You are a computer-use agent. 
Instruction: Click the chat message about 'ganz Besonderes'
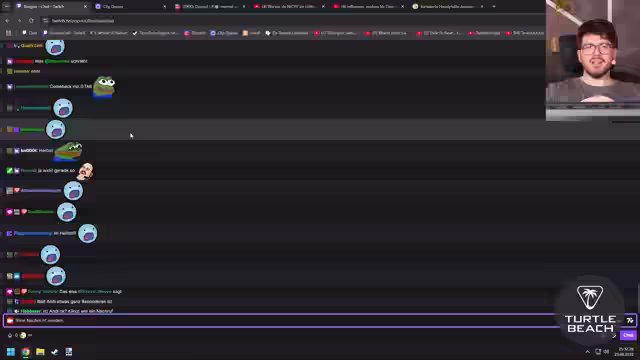74,302
